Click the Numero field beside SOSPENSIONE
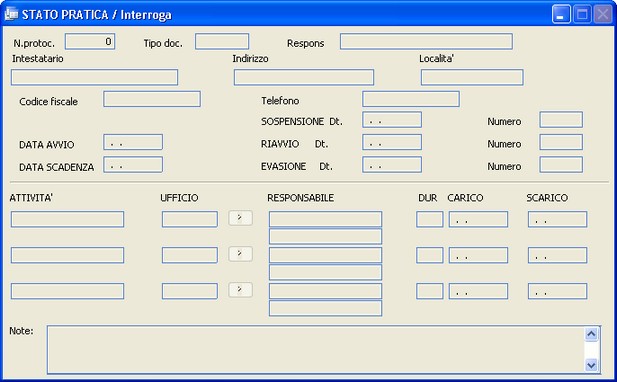The height and width of the screenshot is (382, 617). pos(561,120)
